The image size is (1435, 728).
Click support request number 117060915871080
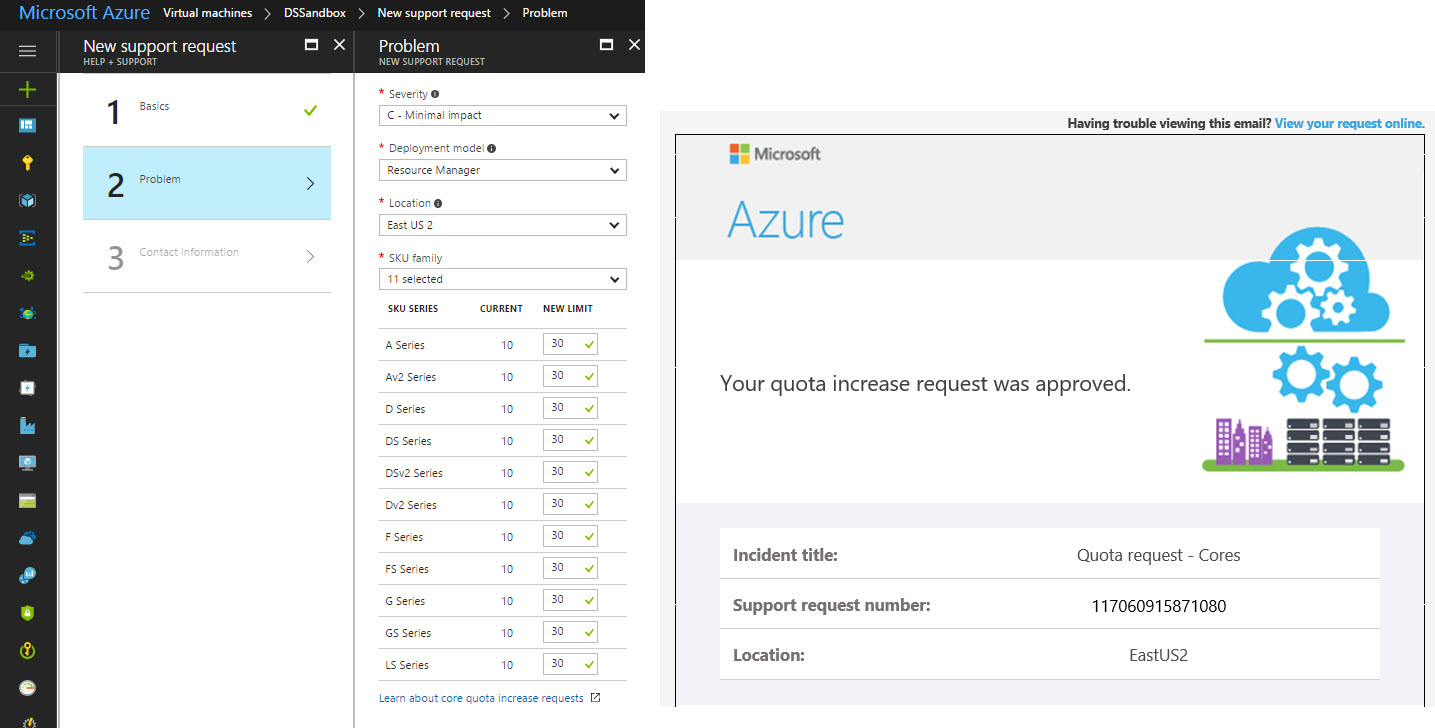click(x=1159, y=606)
